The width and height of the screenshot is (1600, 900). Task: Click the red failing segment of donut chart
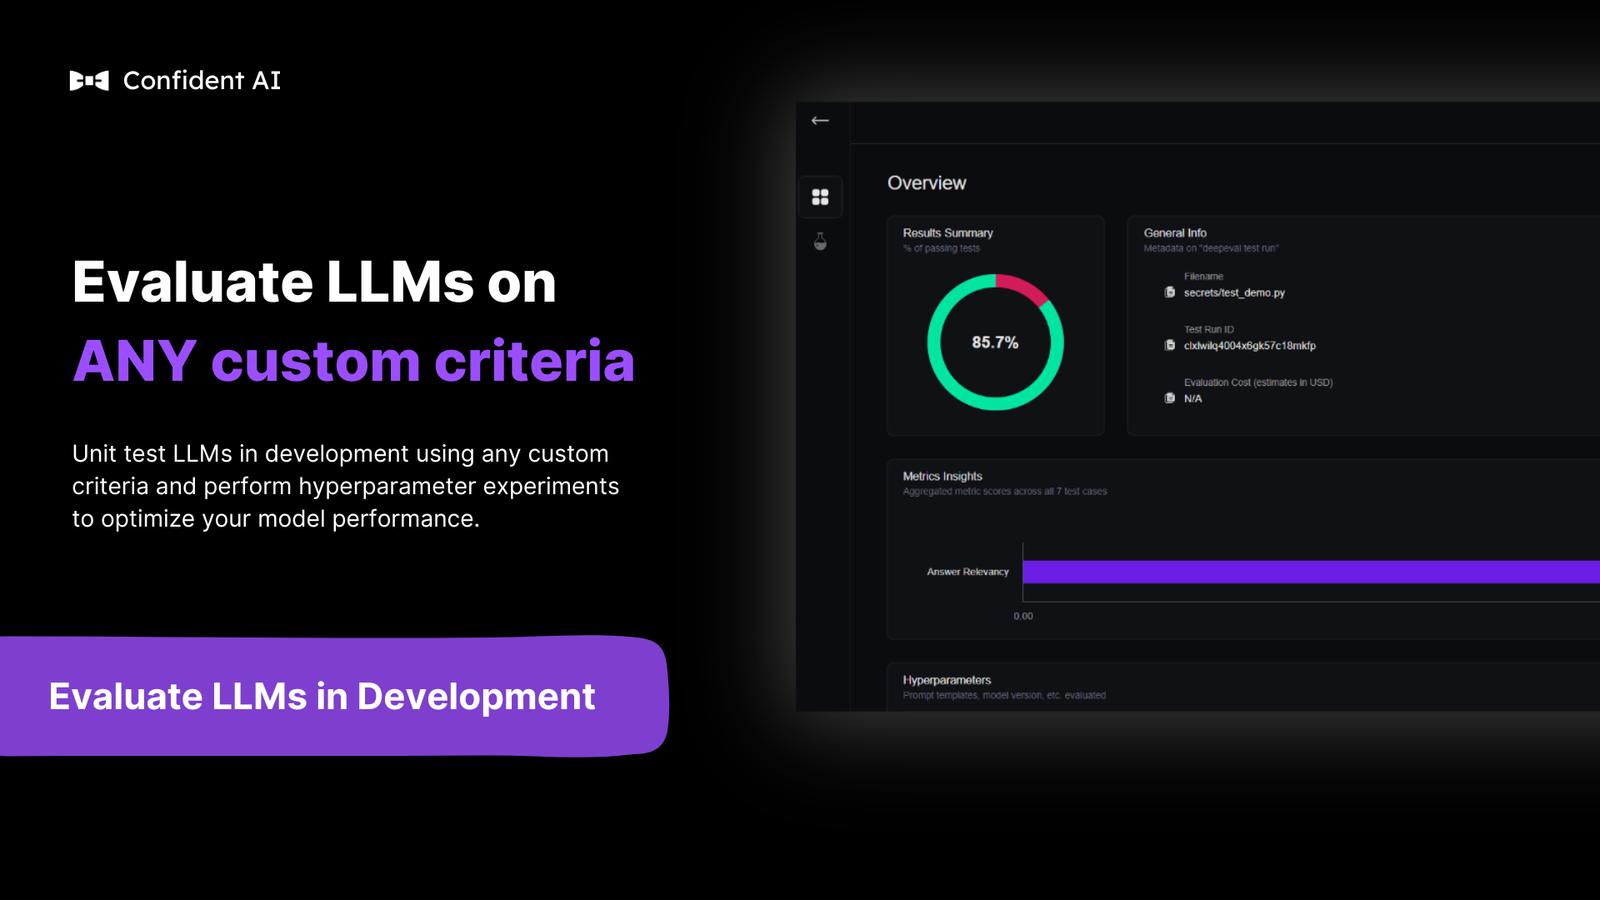[x=1023, y=287]
